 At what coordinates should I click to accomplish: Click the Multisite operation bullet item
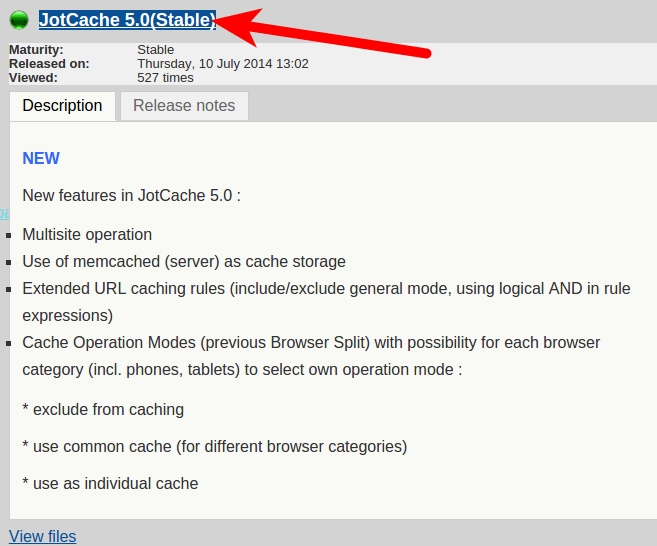pyautogui.click(x=87, y=235)
